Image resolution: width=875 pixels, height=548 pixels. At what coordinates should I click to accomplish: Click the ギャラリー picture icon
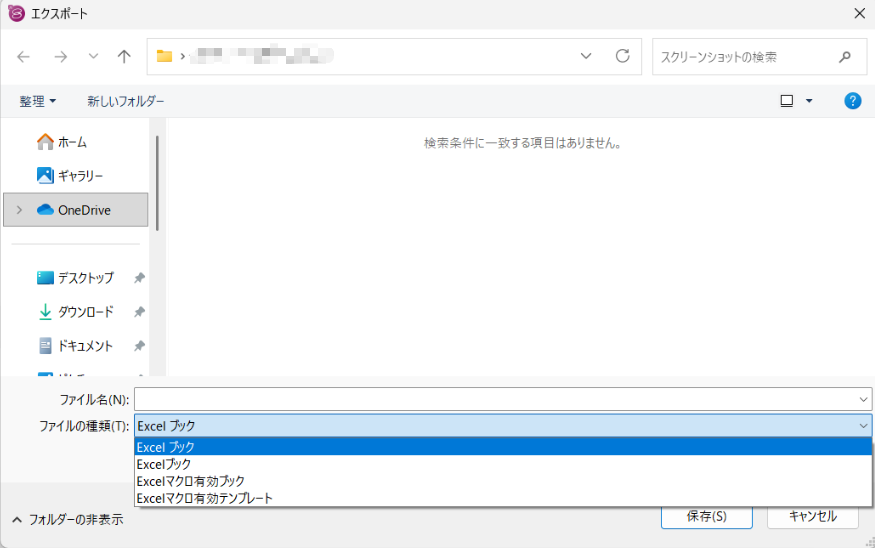point(45,176)
